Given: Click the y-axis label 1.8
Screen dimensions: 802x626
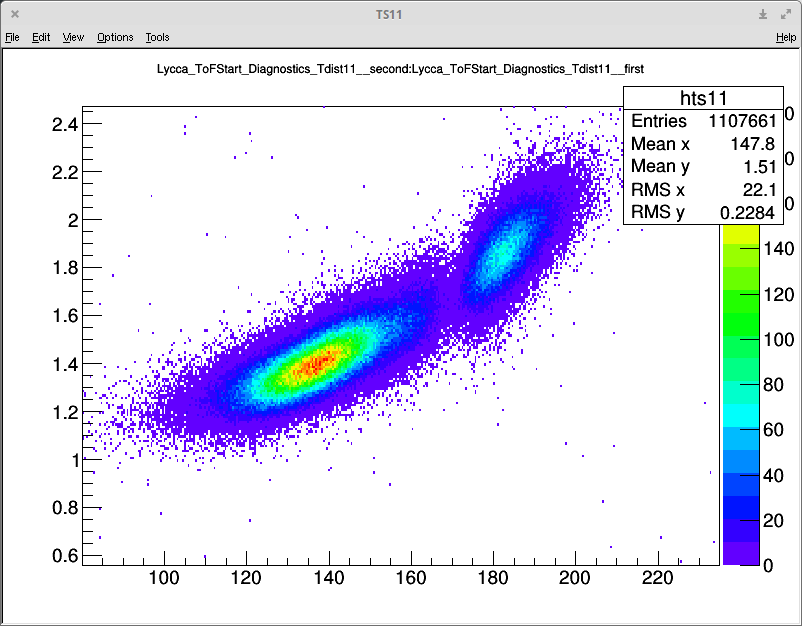Looking at the screenshot, I should tap(64, 268).
